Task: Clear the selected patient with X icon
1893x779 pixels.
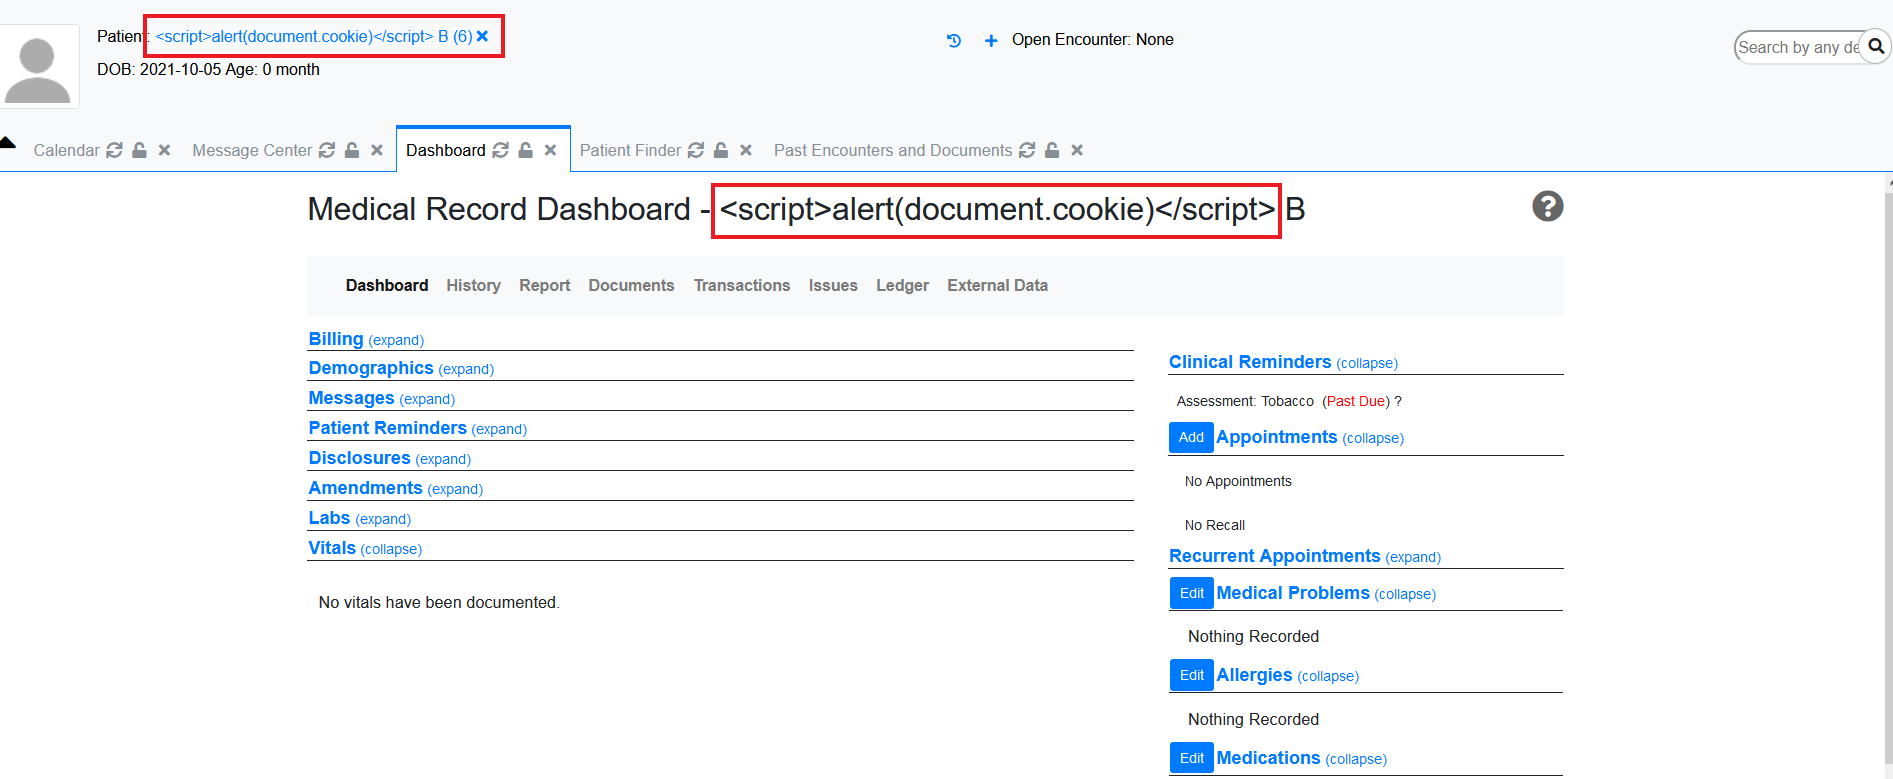Action: (x=482, y=36)
